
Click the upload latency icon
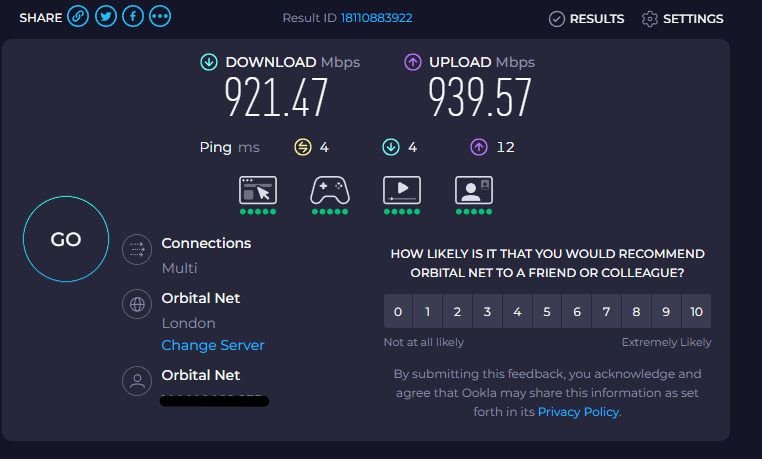pyautogui.click(x=479, y=147)
